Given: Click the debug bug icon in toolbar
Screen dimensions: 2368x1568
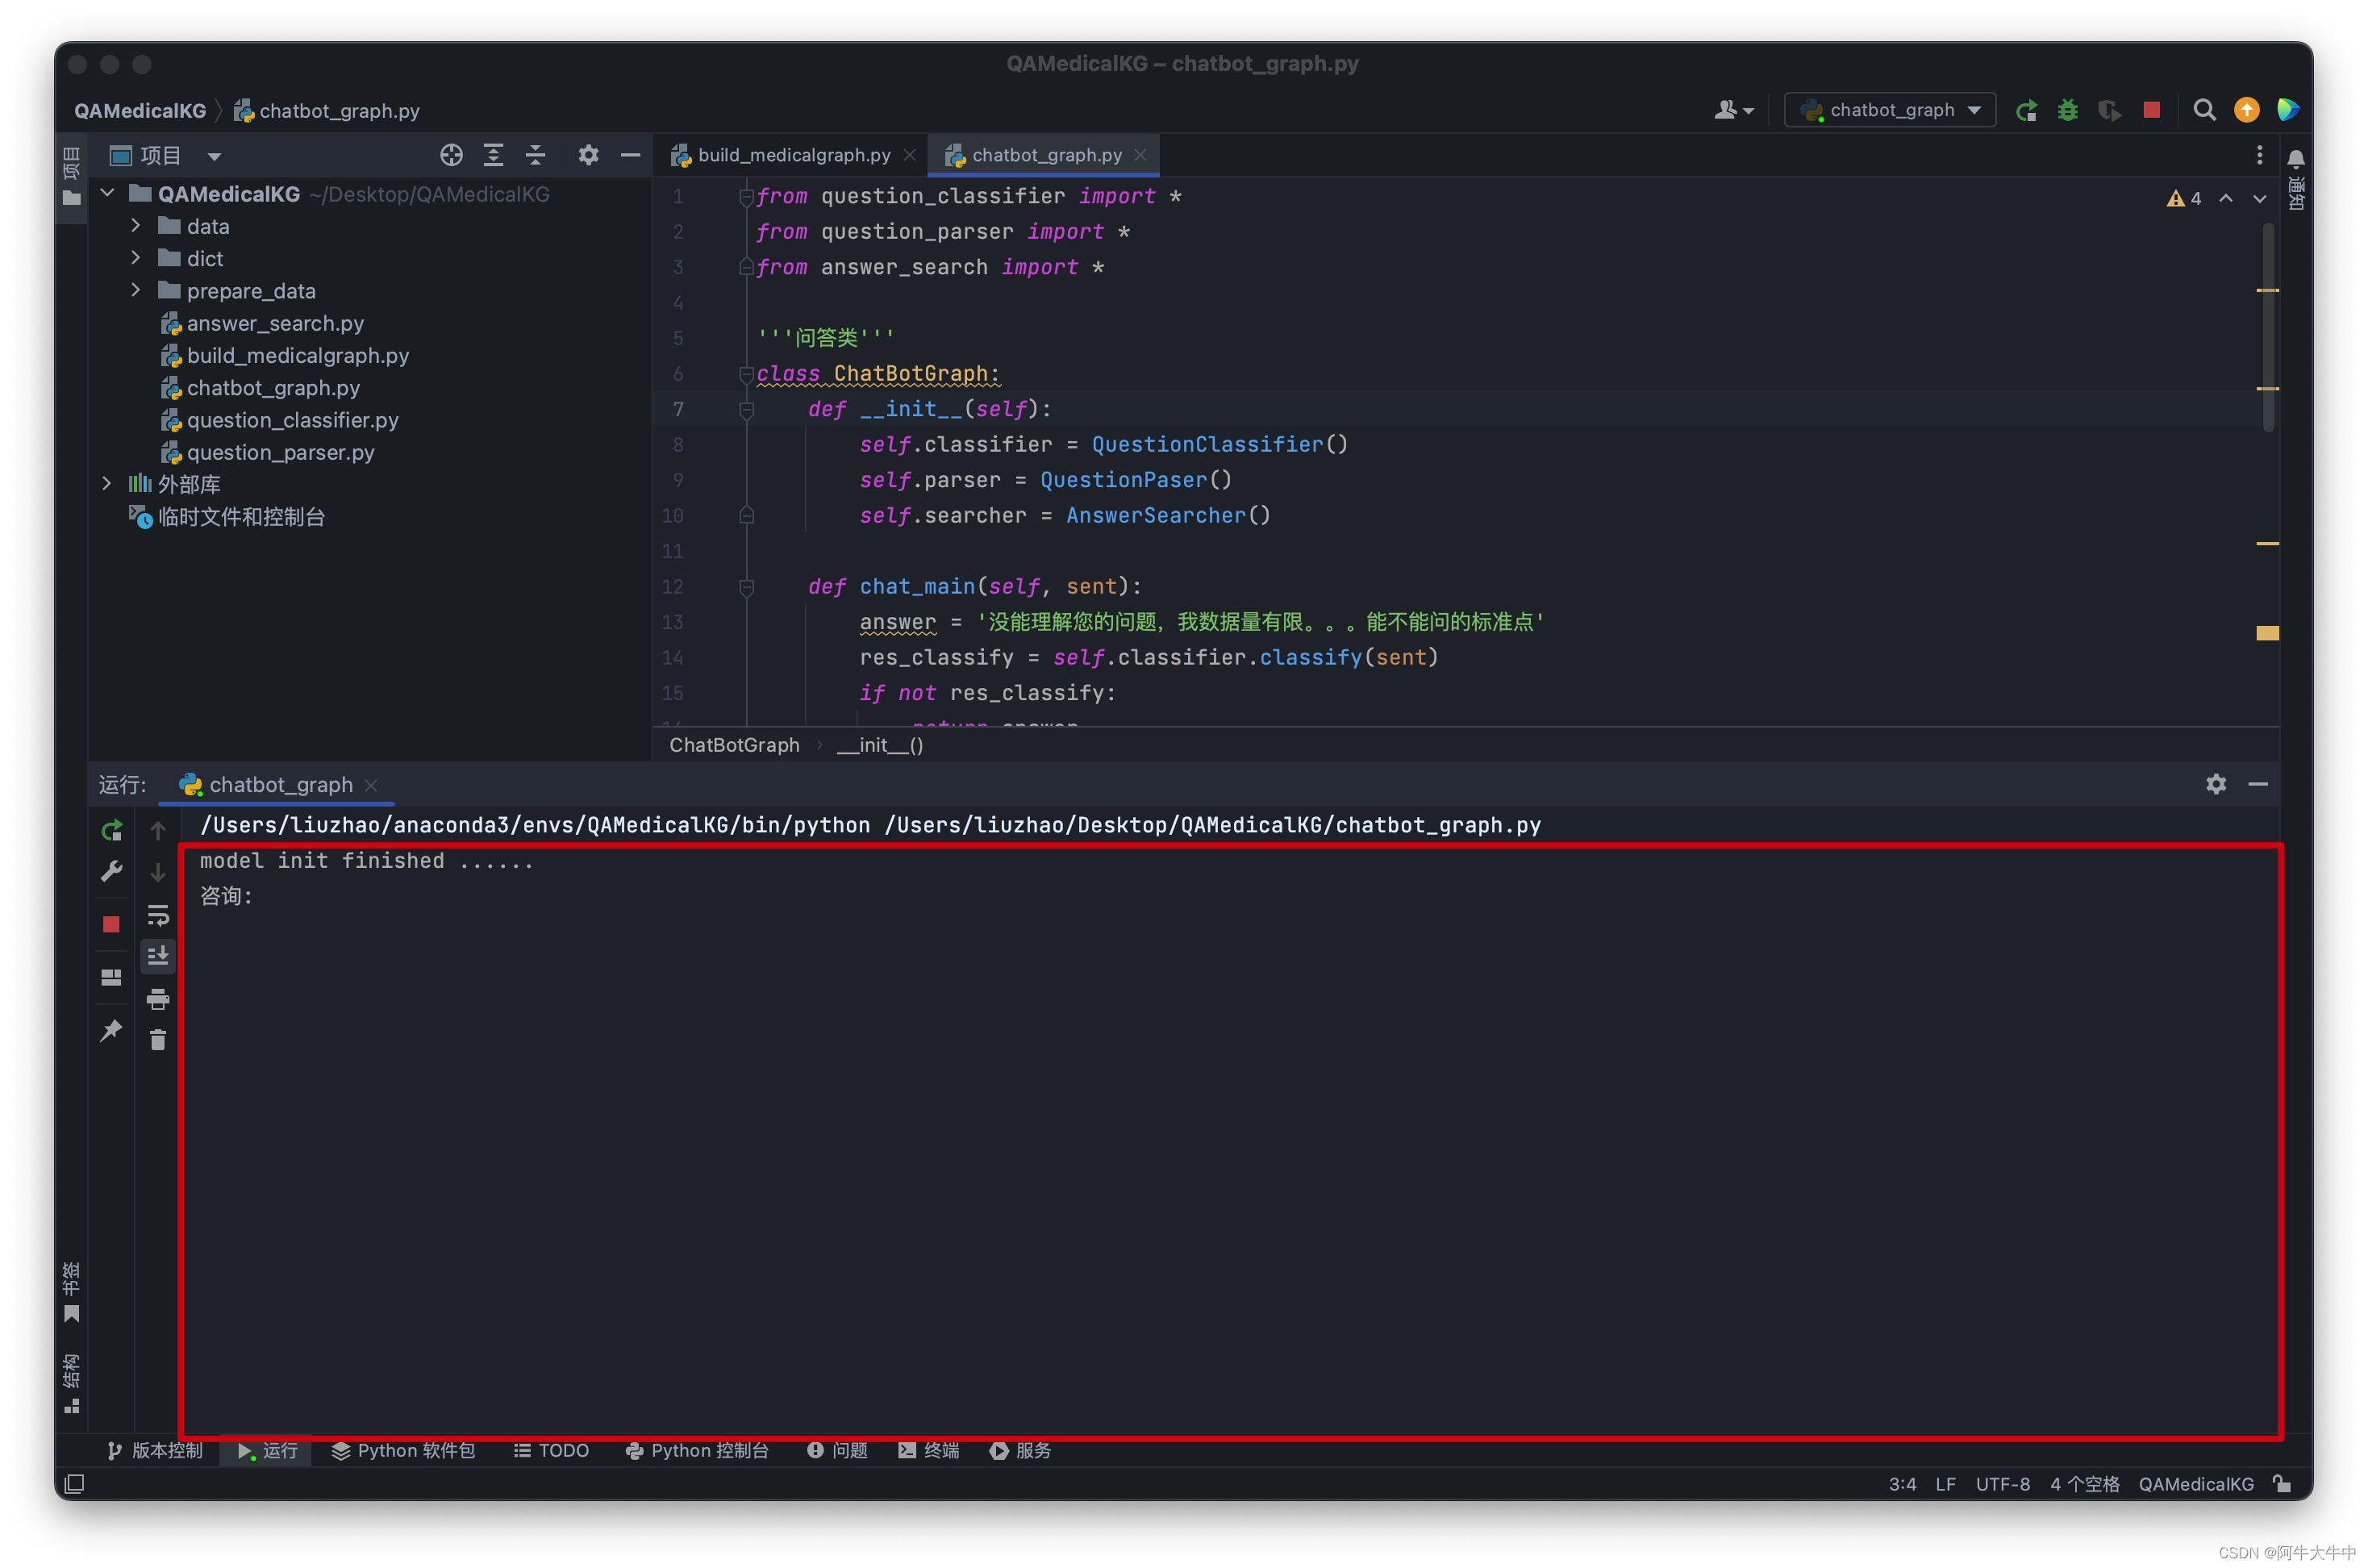Looking at the screenshot, I should pos(2067,110).
